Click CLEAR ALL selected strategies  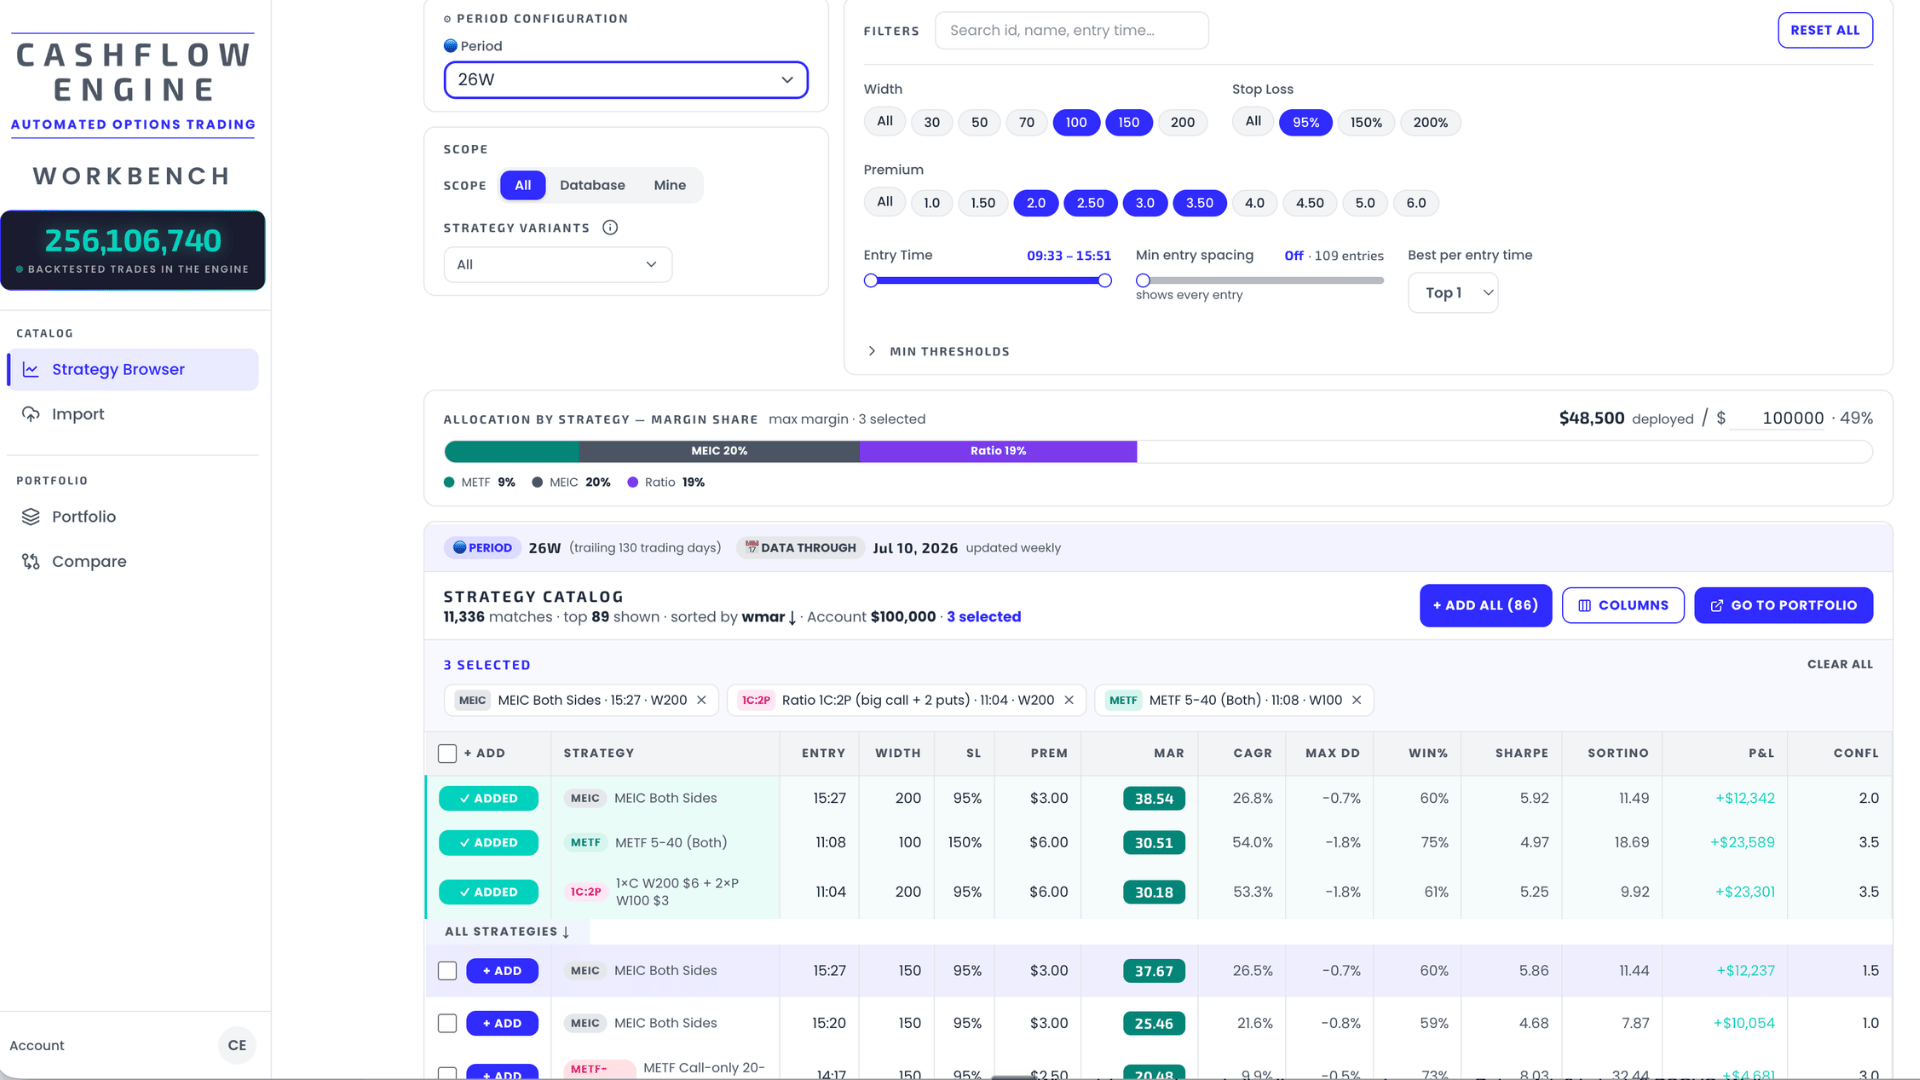tap(1840, 664)
